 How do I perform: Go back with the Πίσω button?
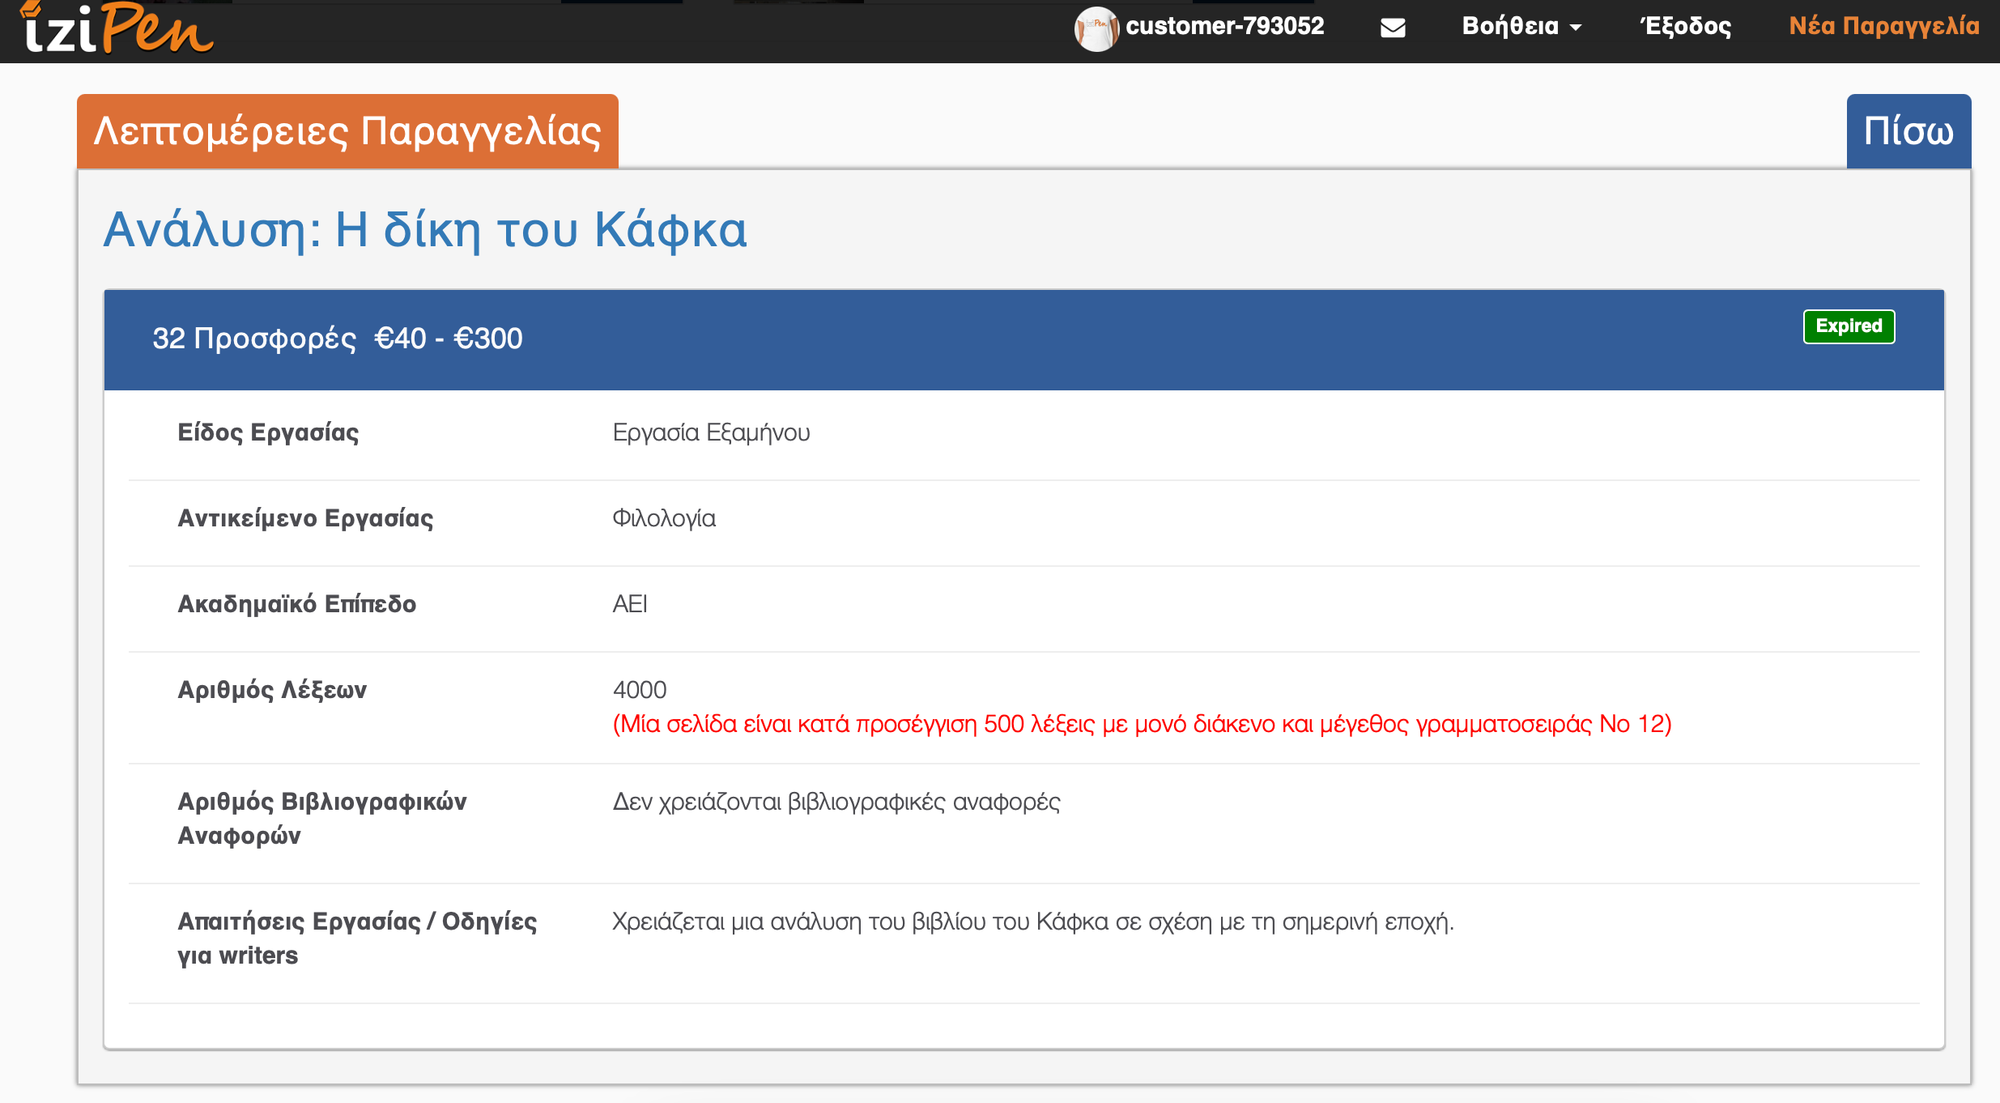[x=1907, y=131]
